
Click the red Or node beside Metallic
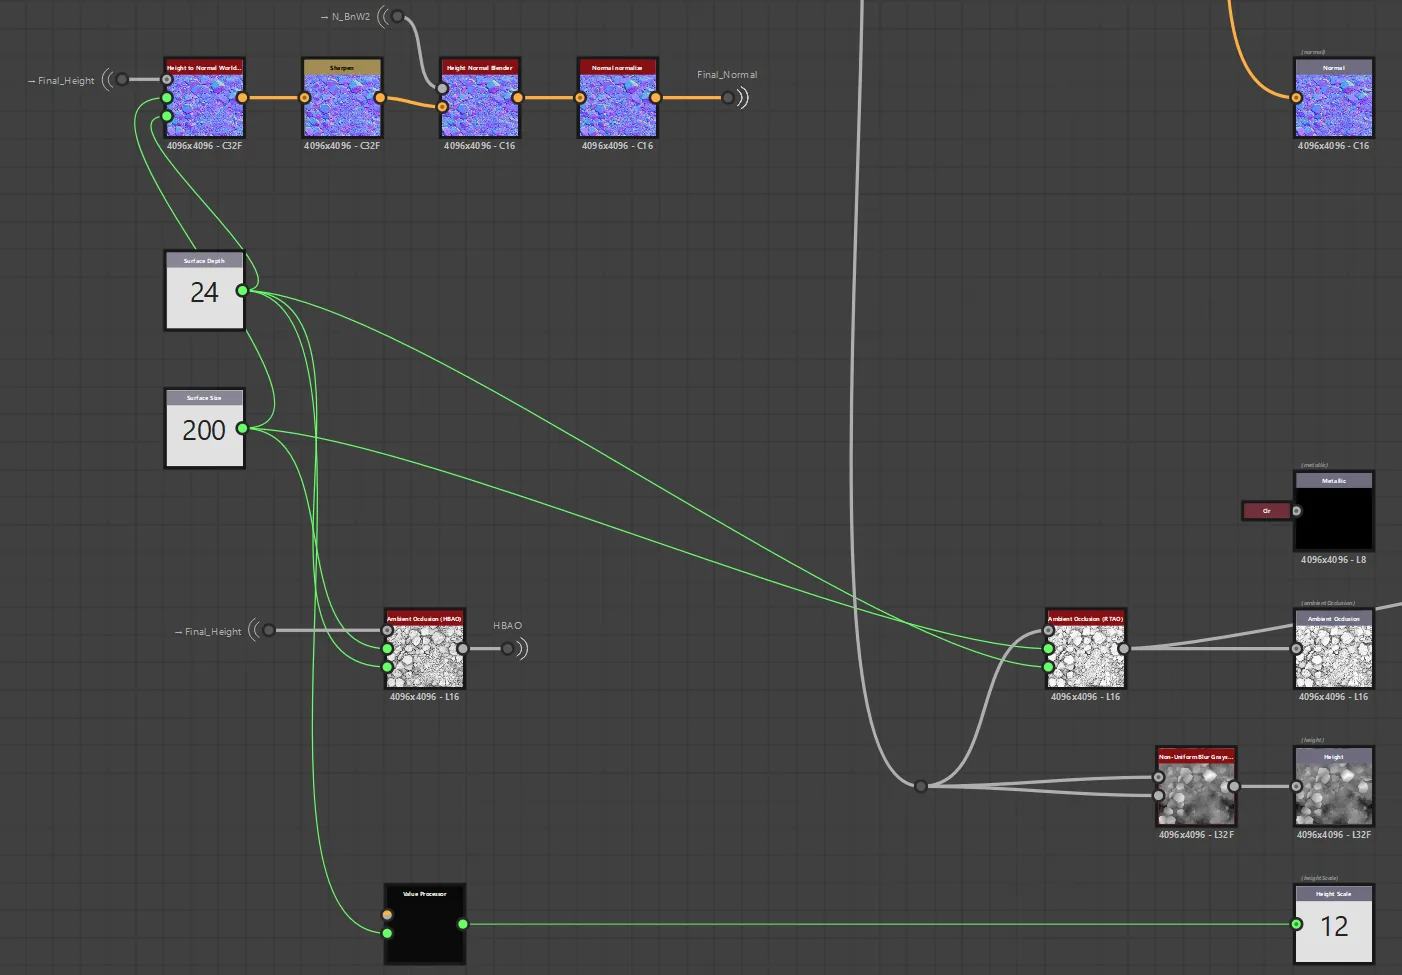[x=1267, y=511]
